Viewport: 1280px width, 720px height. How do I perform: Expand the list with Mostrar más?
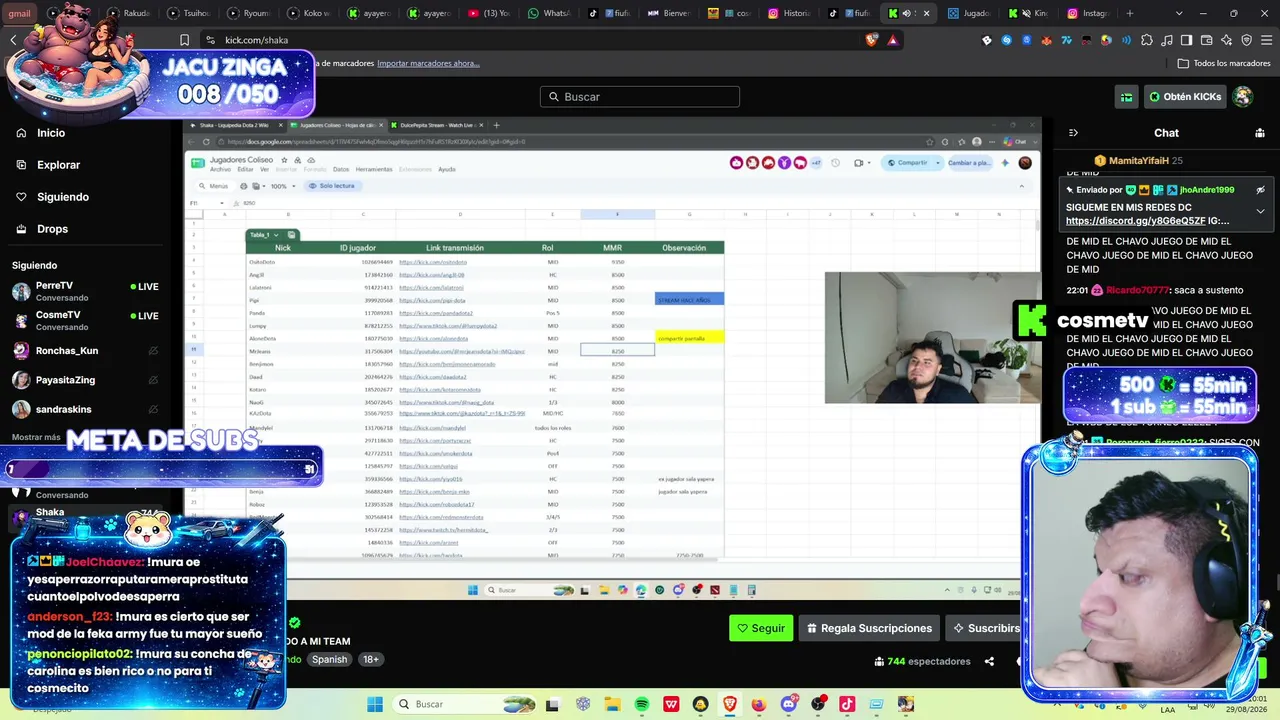[36, 437]
